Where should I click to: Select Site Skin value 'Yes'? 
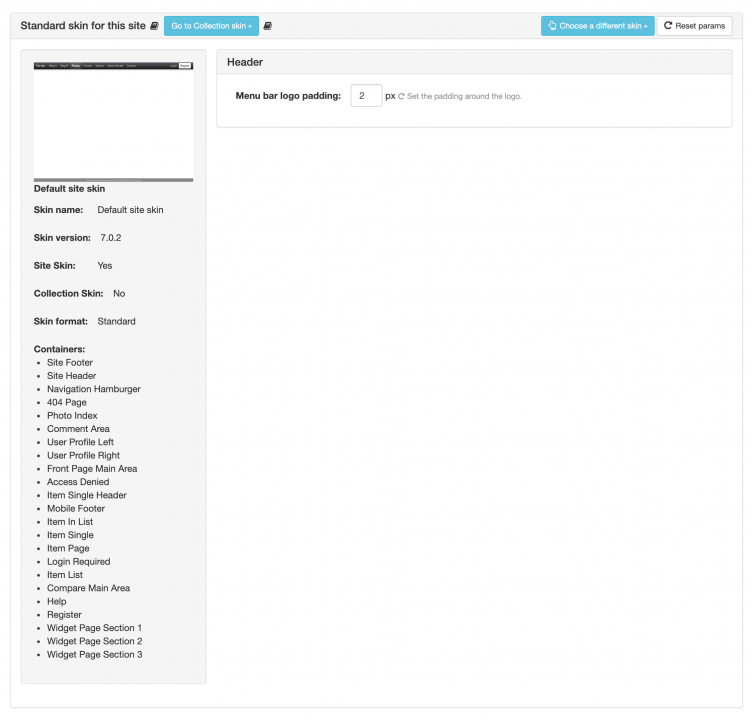(105, 266)
